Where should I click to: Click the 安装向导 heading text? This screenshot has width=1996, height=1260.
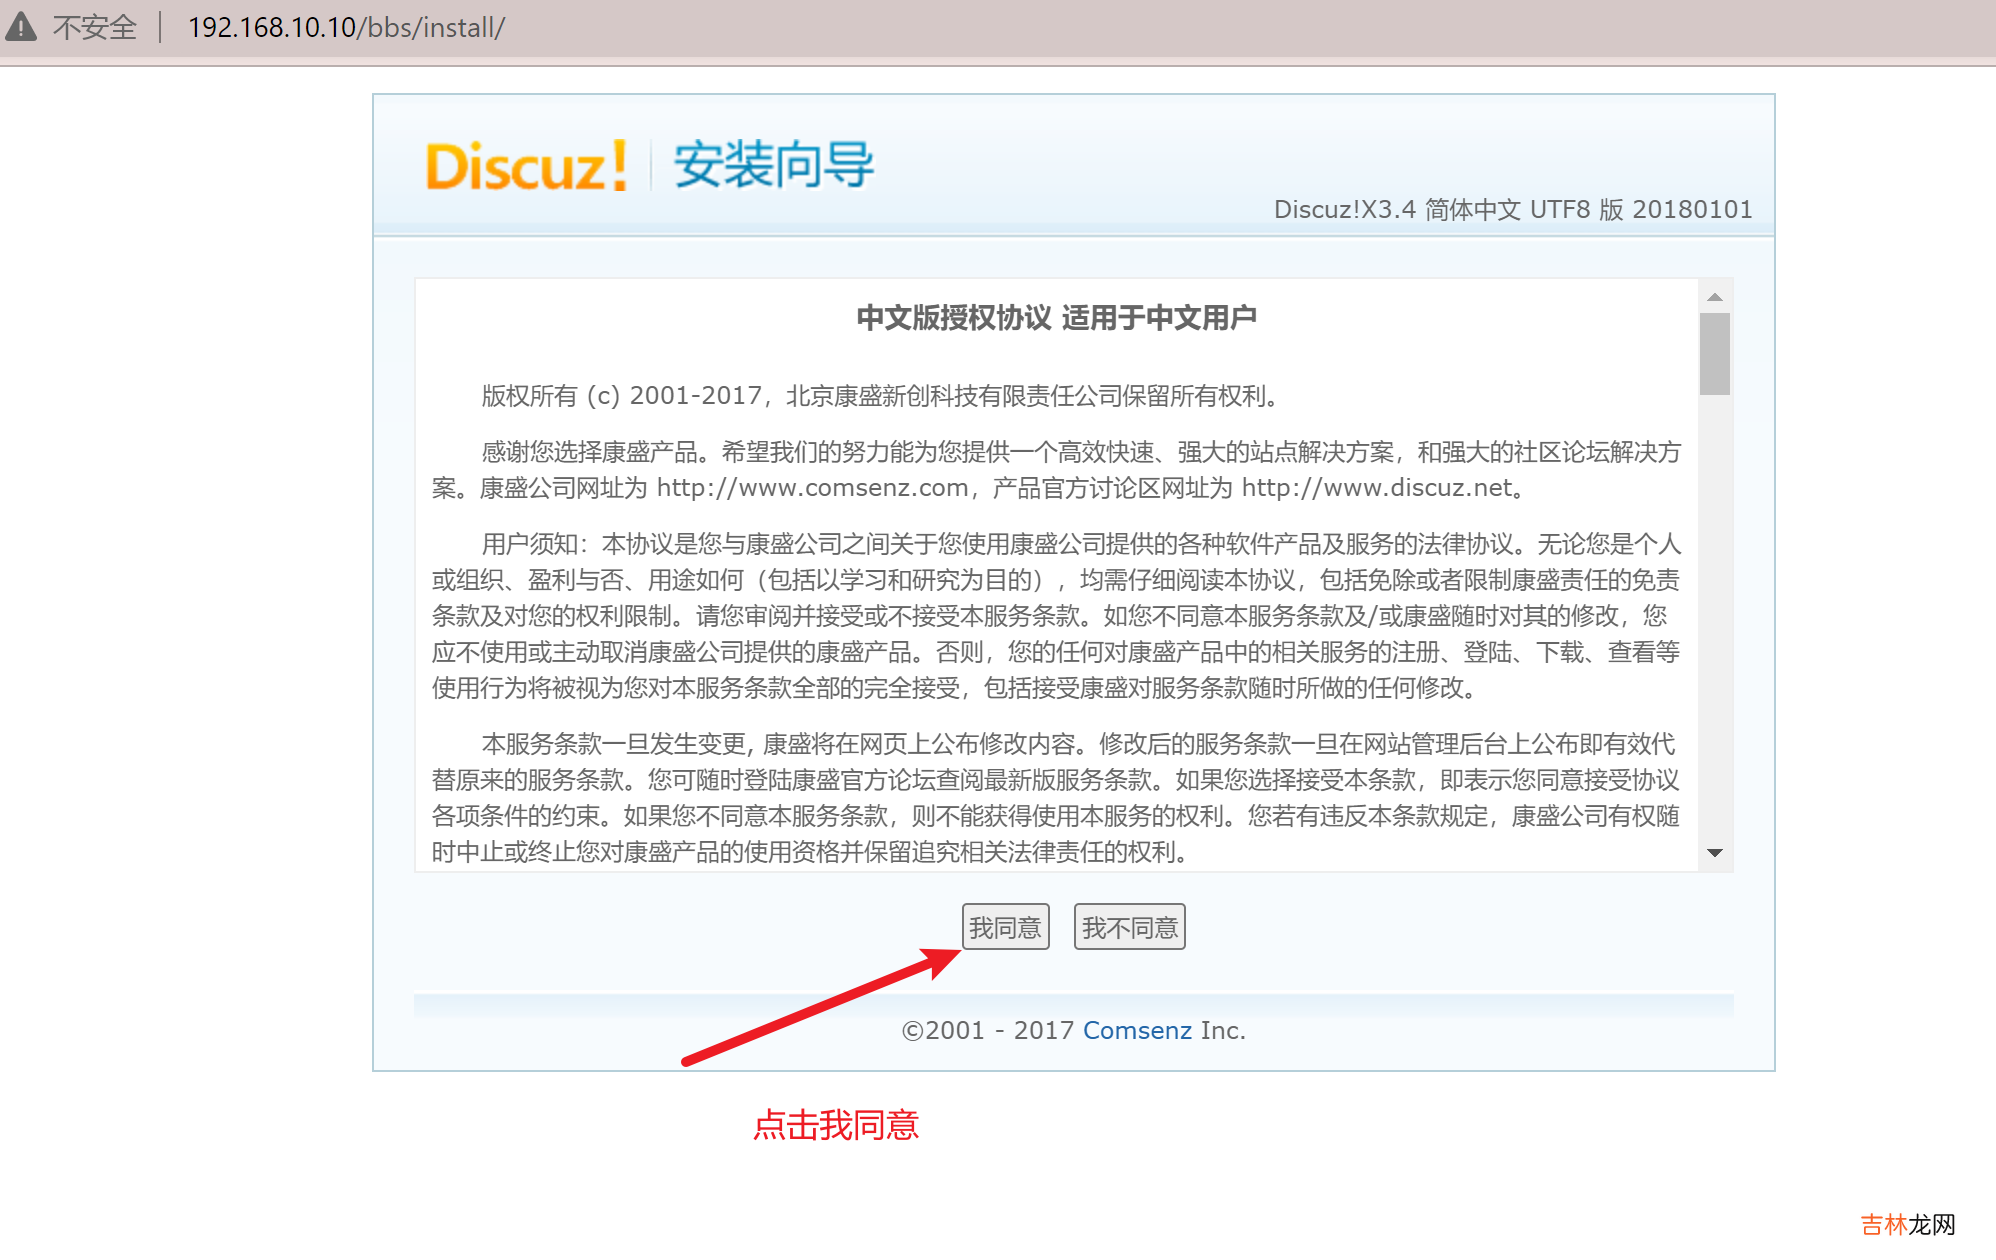tap(774, 165)
